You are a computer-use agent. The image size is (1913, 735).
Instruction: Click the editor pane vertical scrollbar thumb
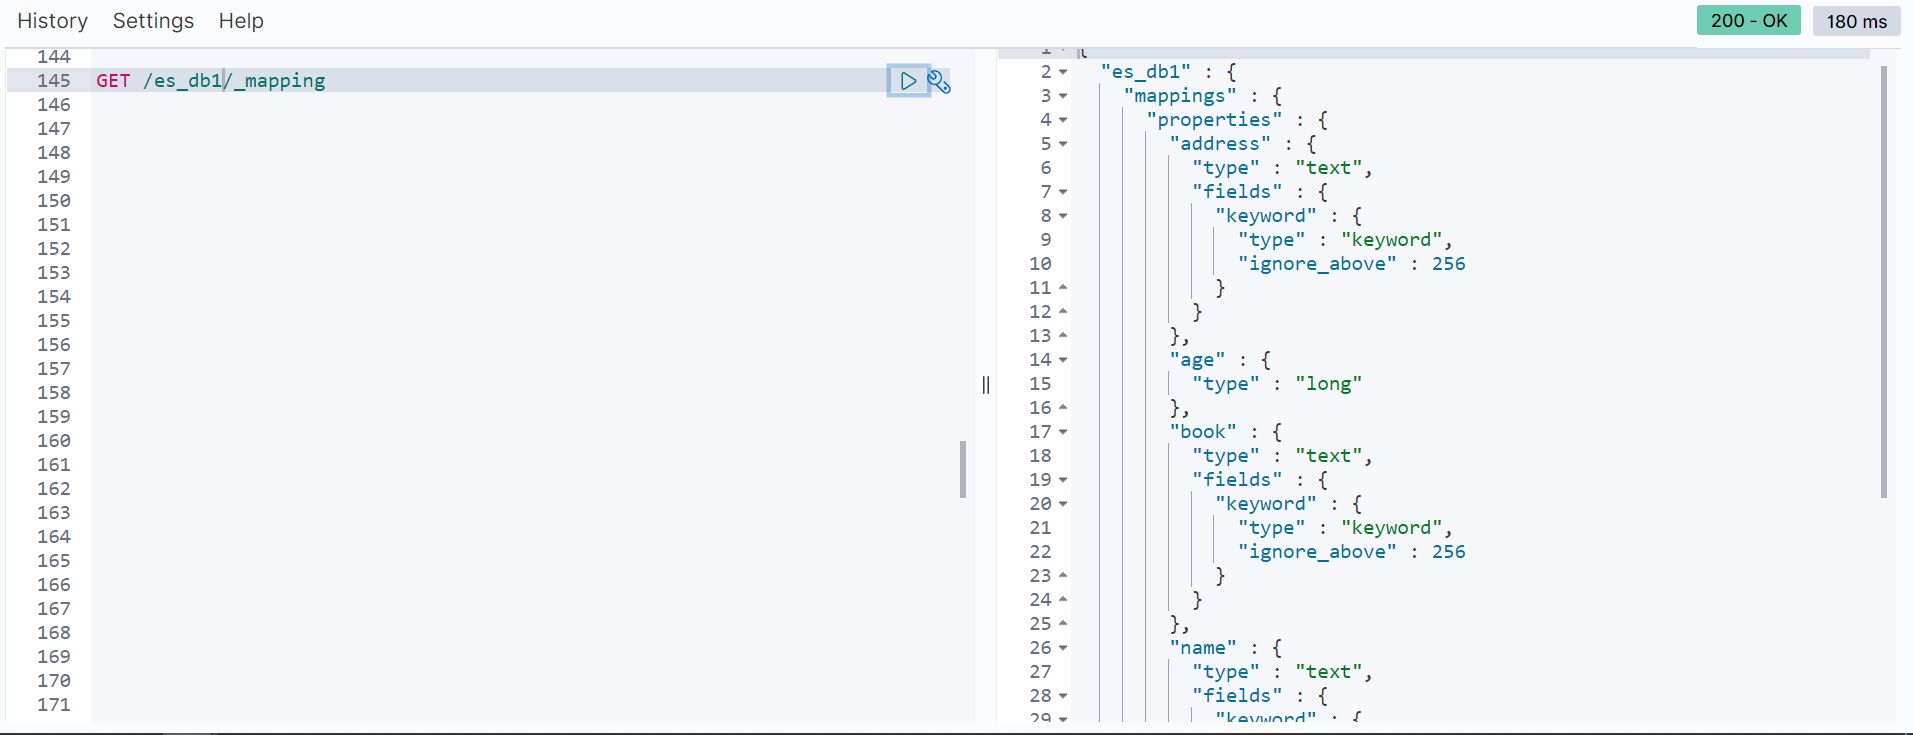[963, 469]
